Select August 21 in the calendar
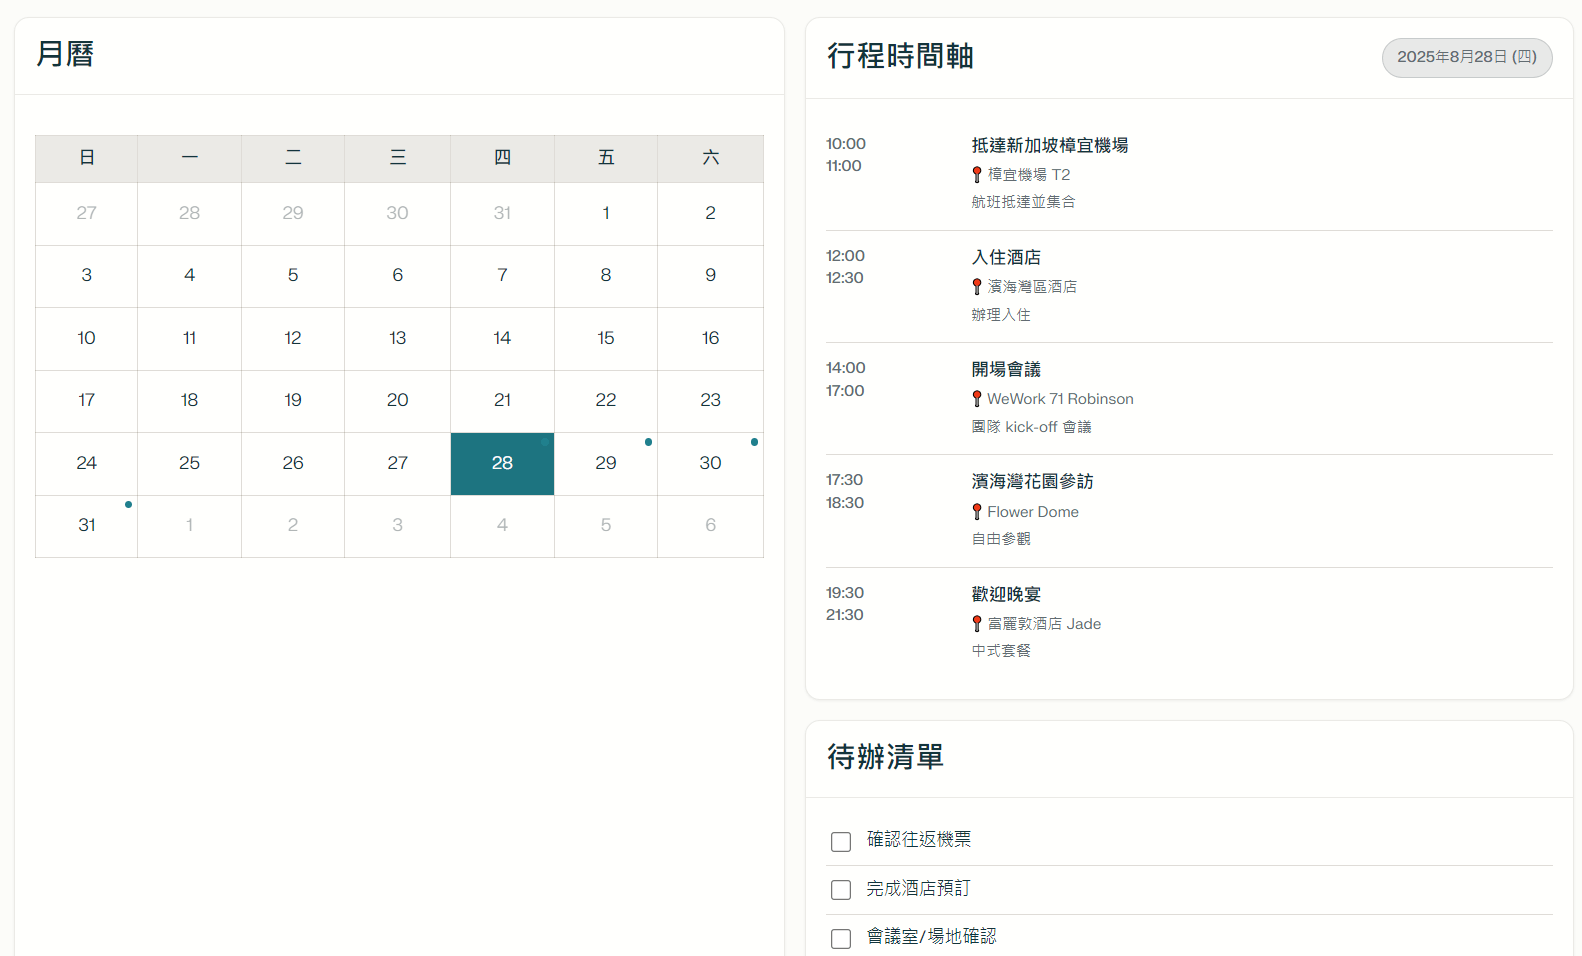1582x956 pixels. point(502,400)
